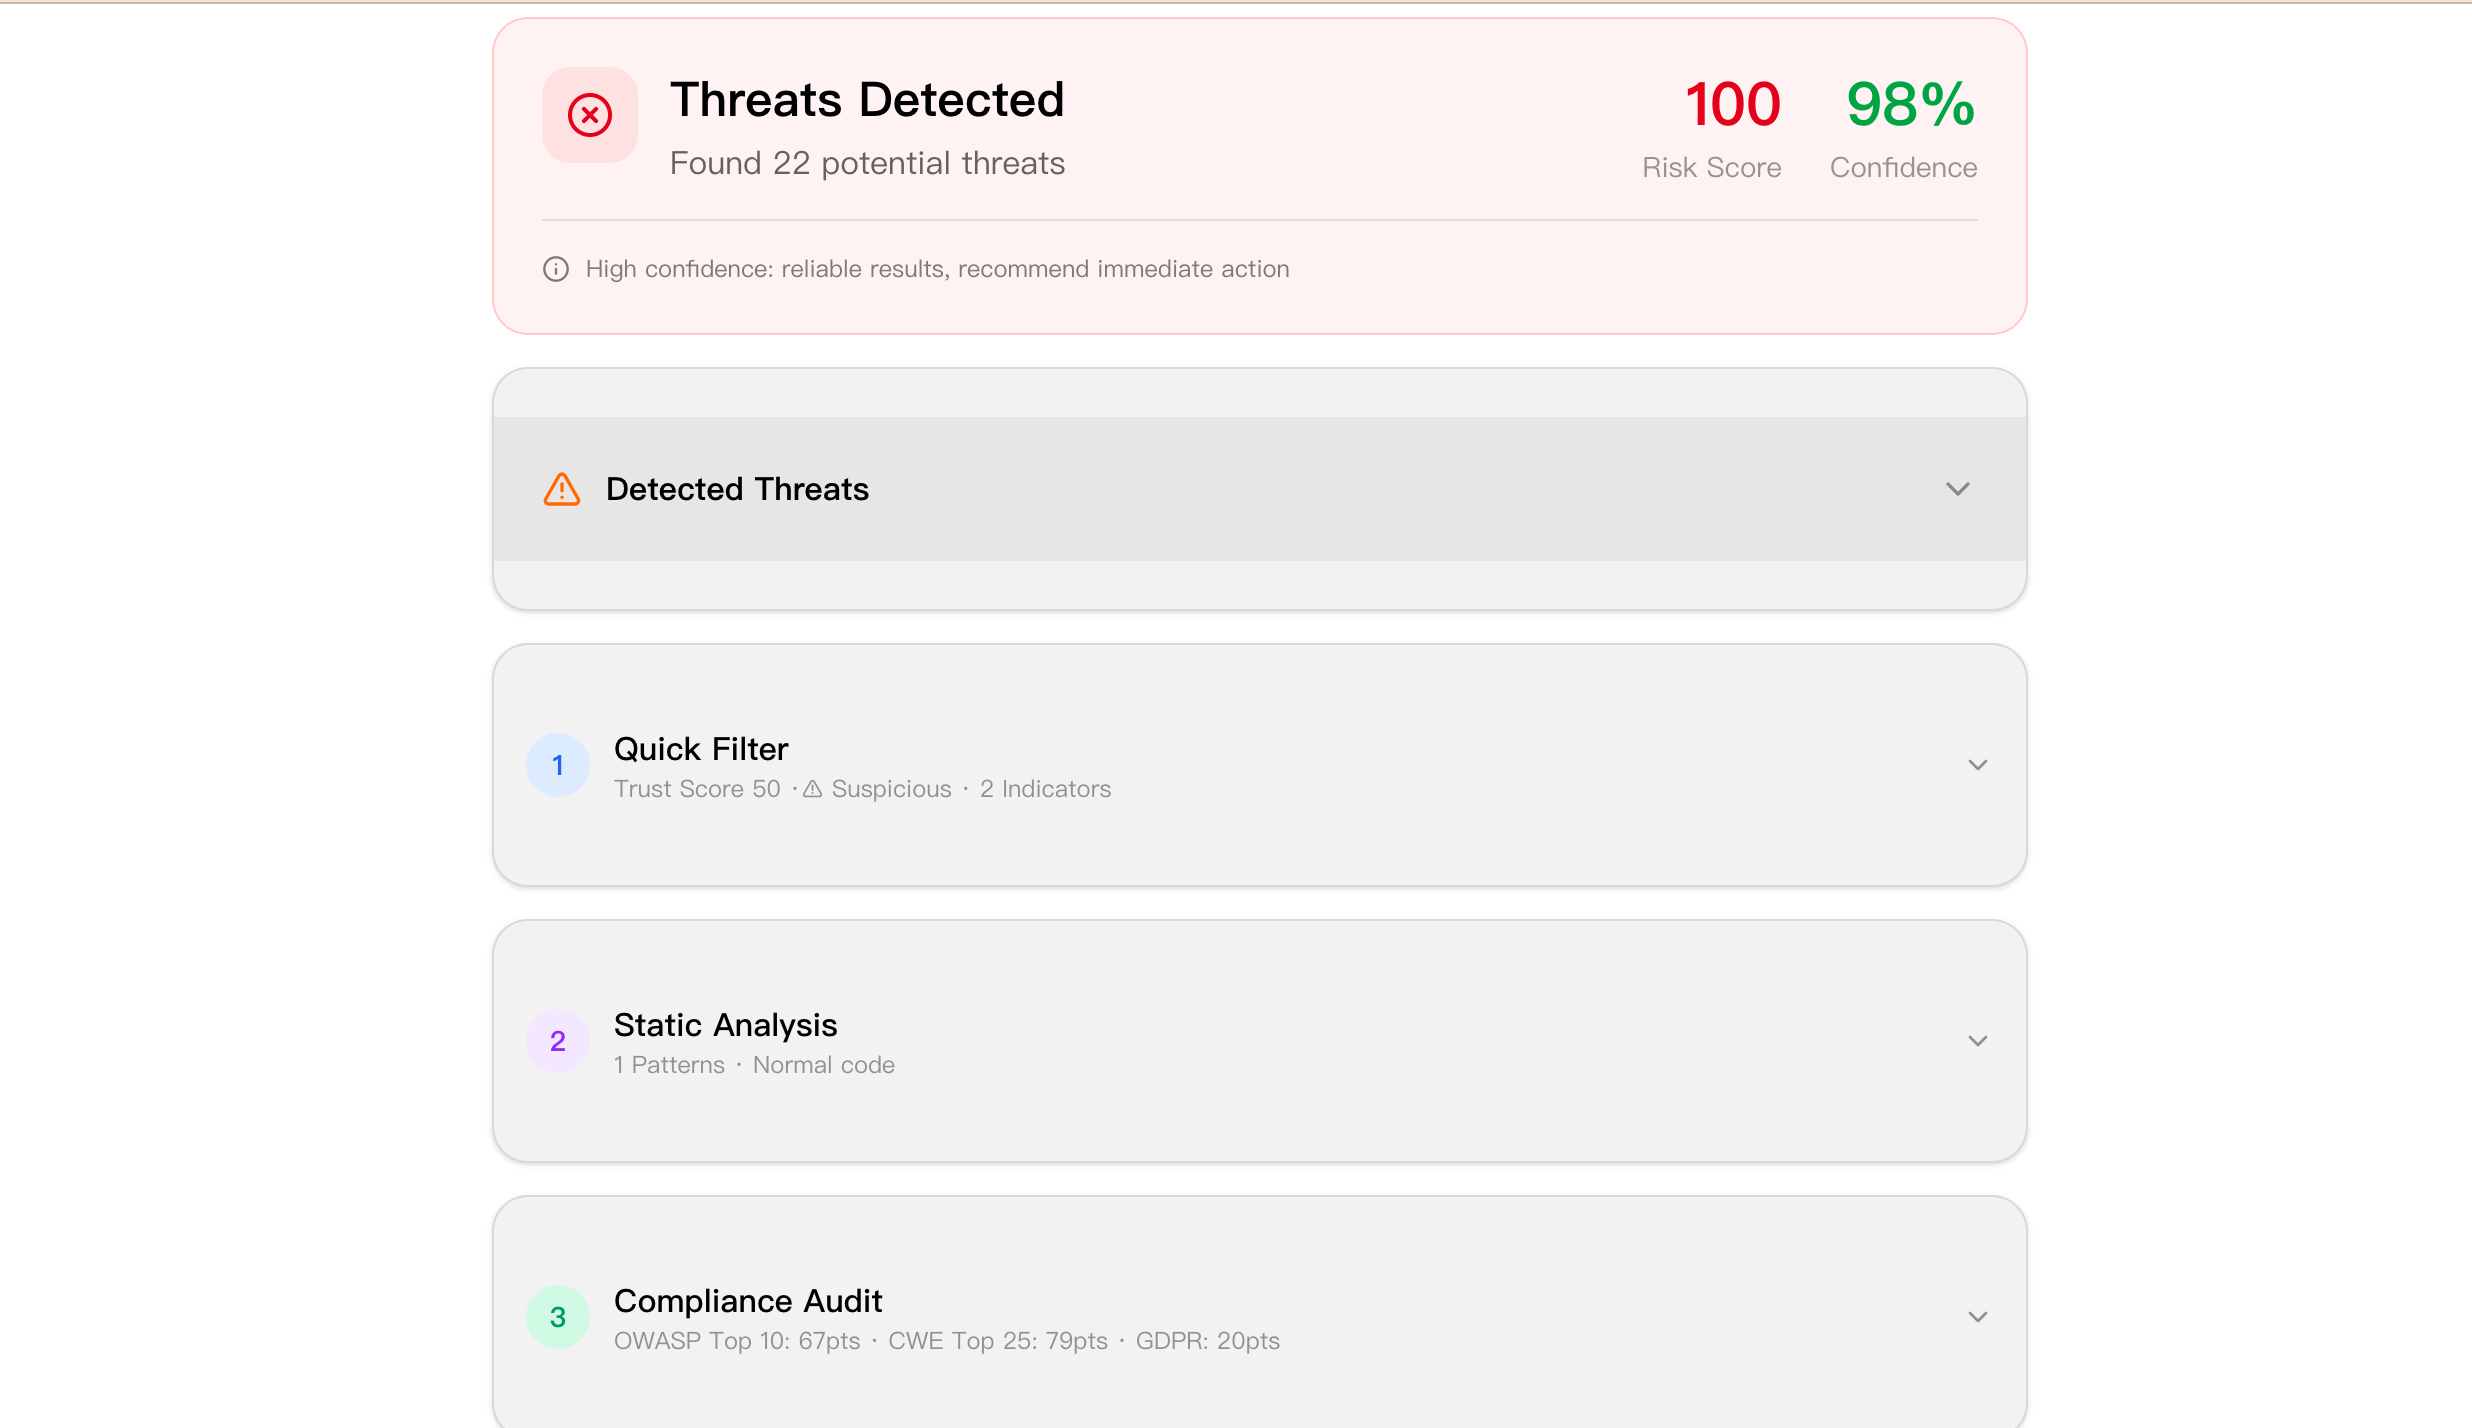Select the Risk Score value 100

(x=1732, y=103)
